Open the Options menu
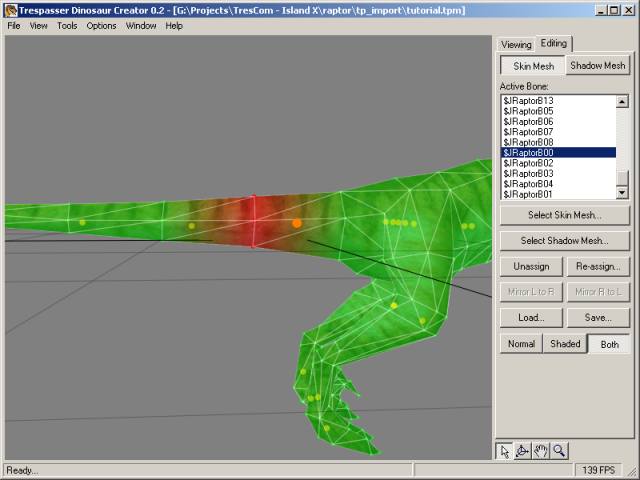 click(101, 26)
